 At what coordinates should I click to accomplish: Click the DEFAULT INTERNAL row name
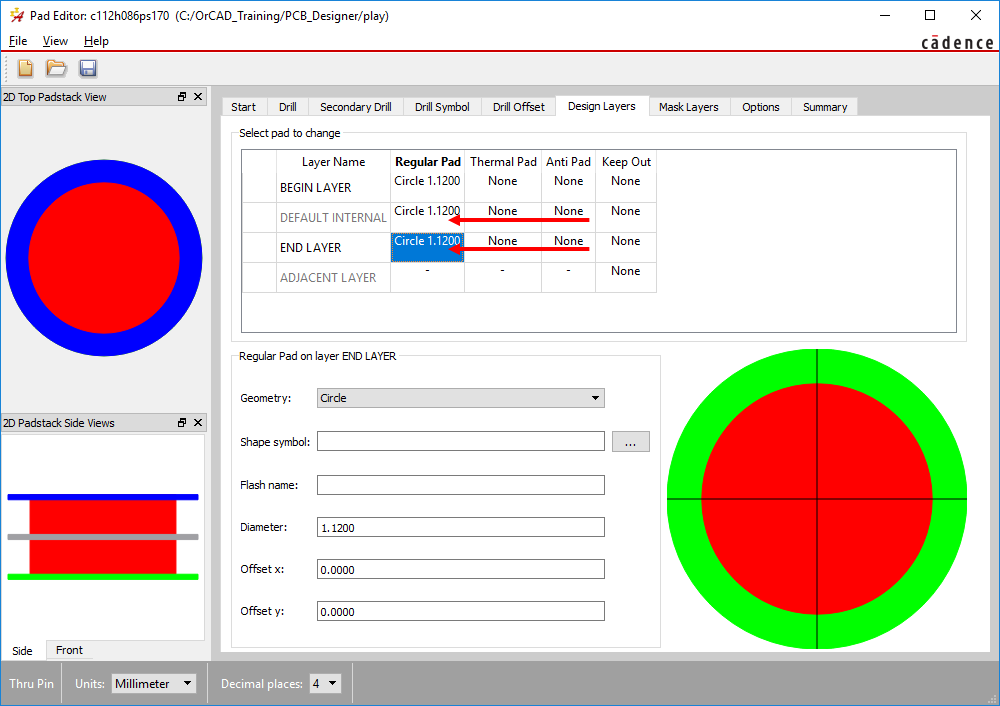click(333, 217)
